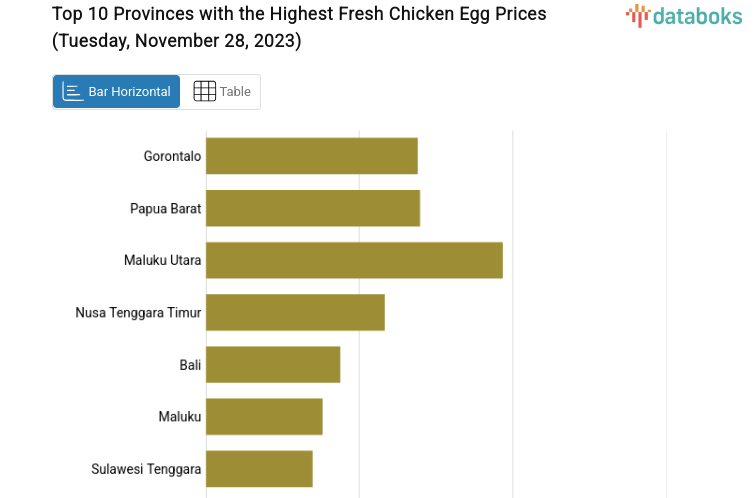Click the Gorontalo axis label
753x498 pixels.
(172, 156)
